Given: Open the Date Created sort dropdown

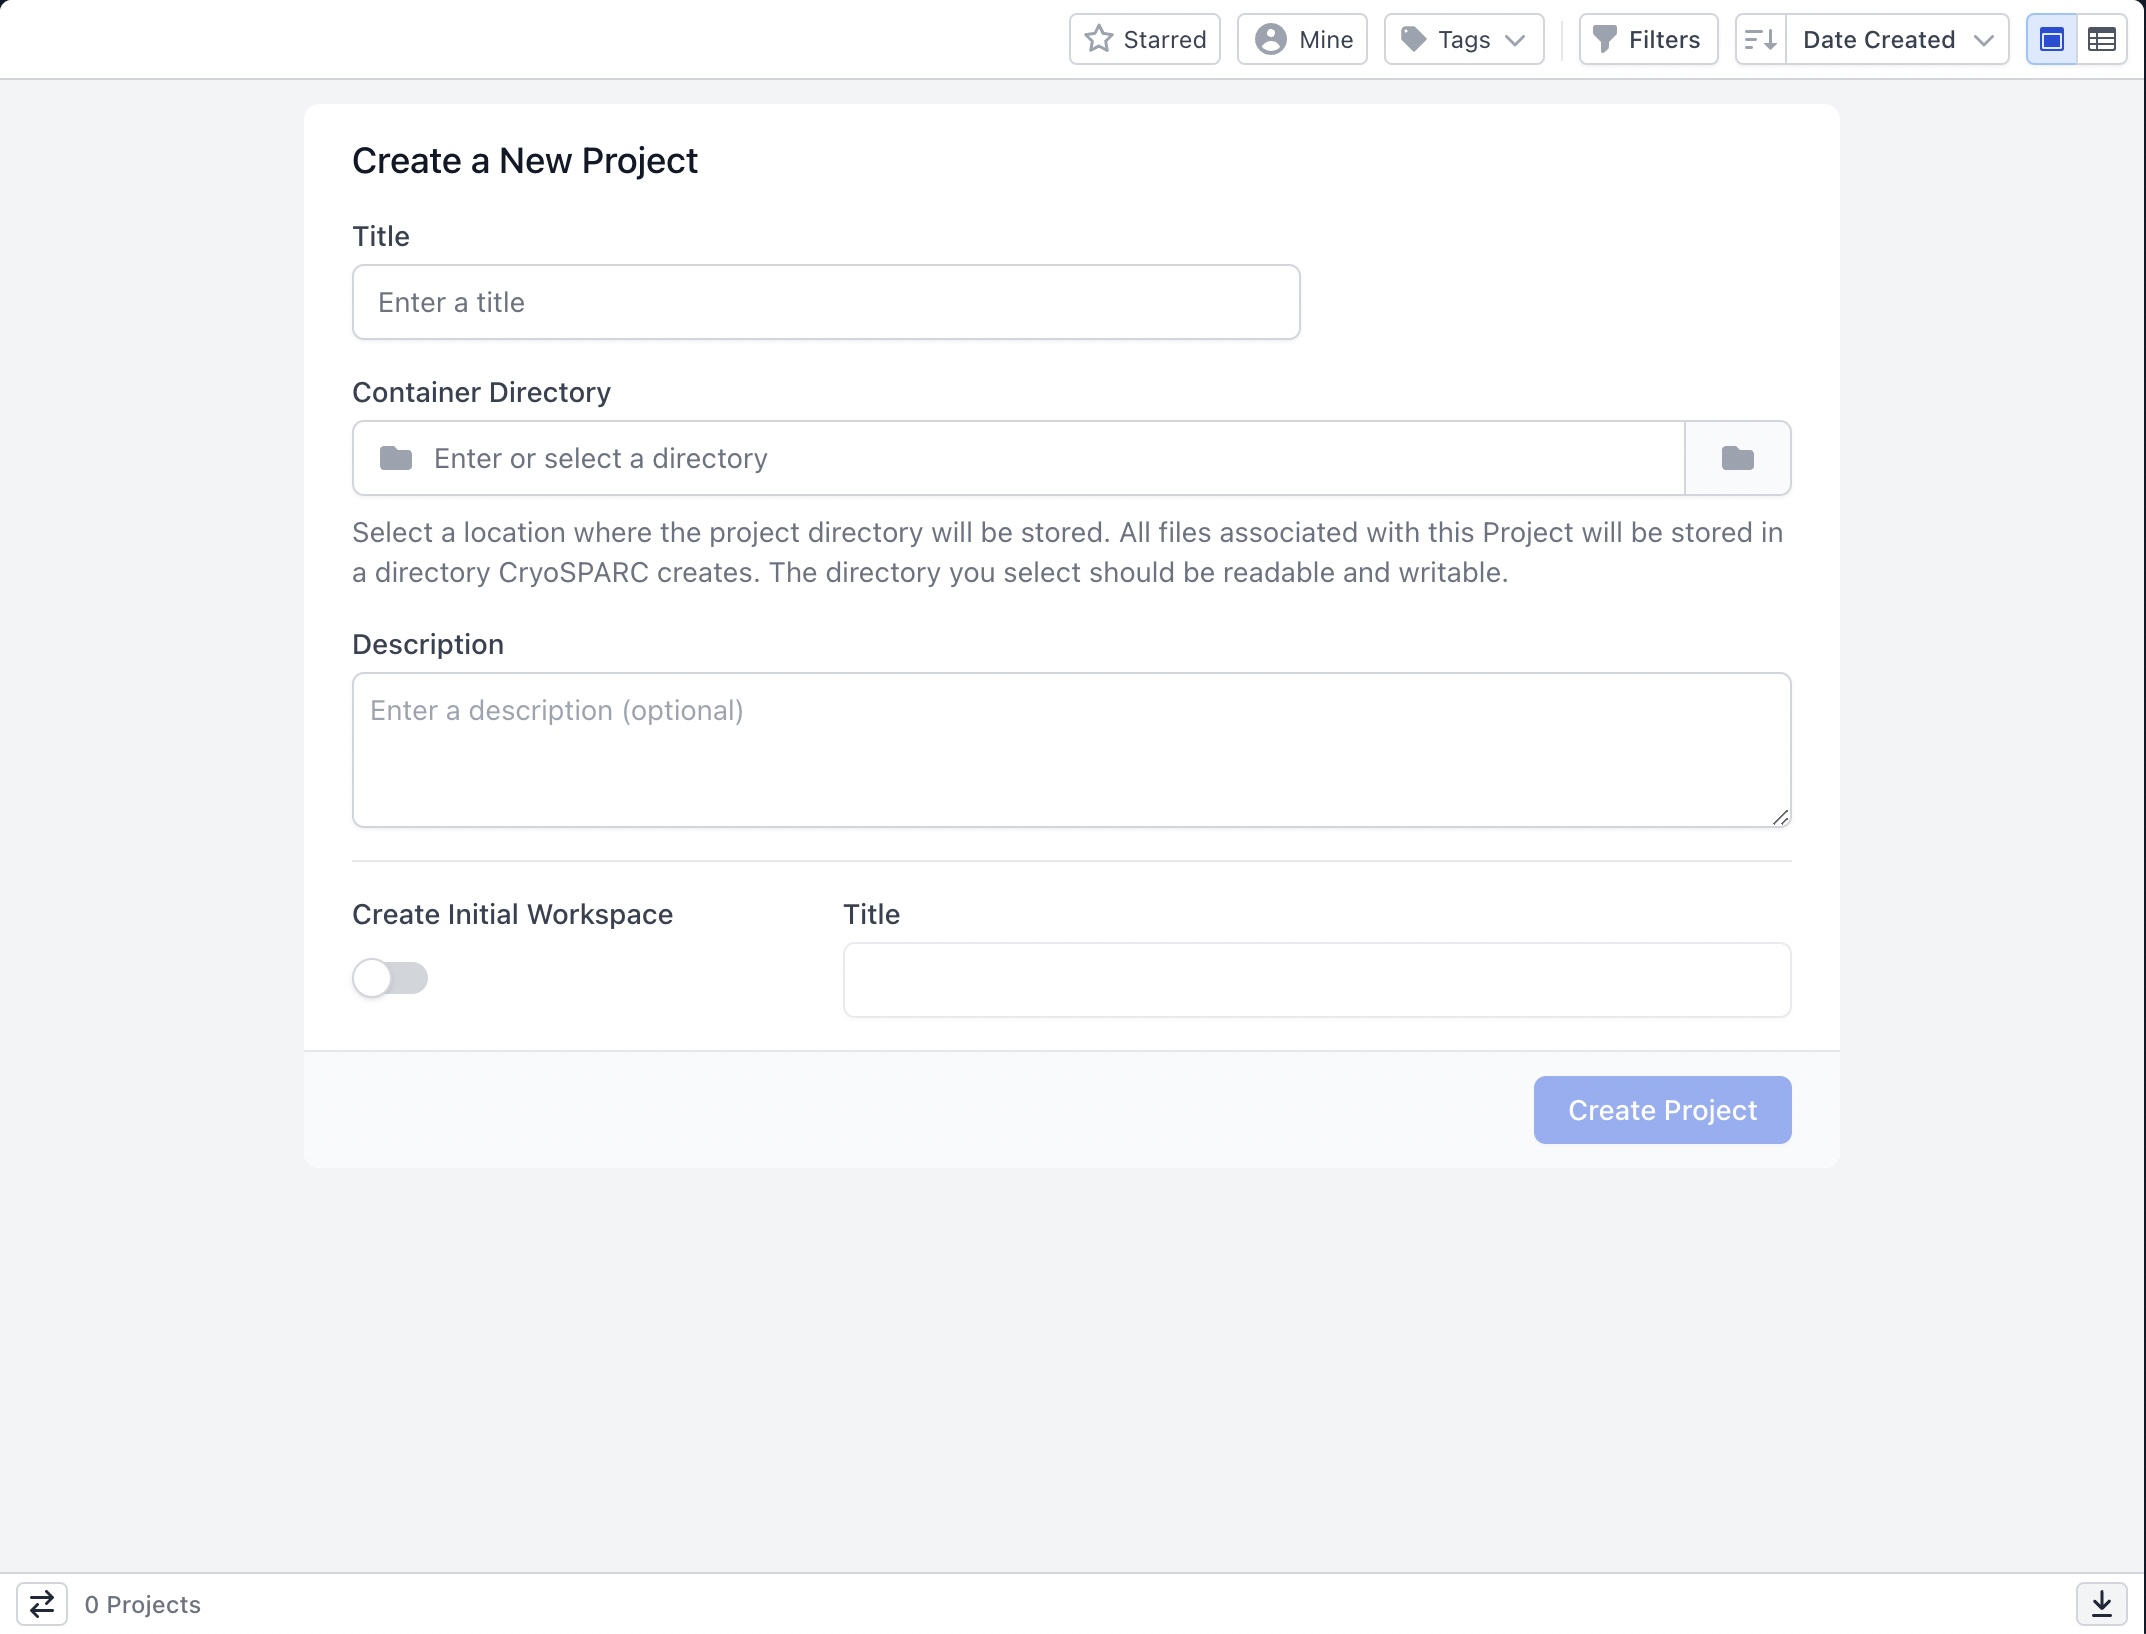Looking at the screenshot, I should (x=1897, y=40).
